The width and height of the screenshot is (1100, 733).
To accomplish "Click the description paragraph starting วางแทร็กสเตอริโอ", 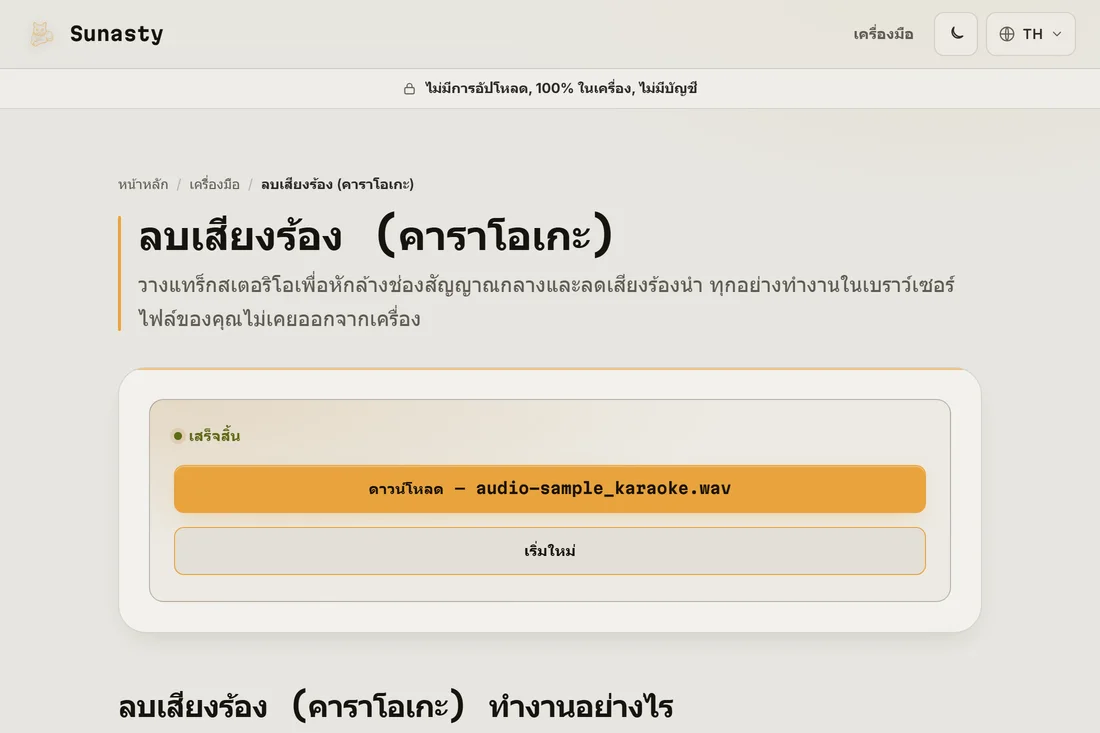I will click(546, 302).
